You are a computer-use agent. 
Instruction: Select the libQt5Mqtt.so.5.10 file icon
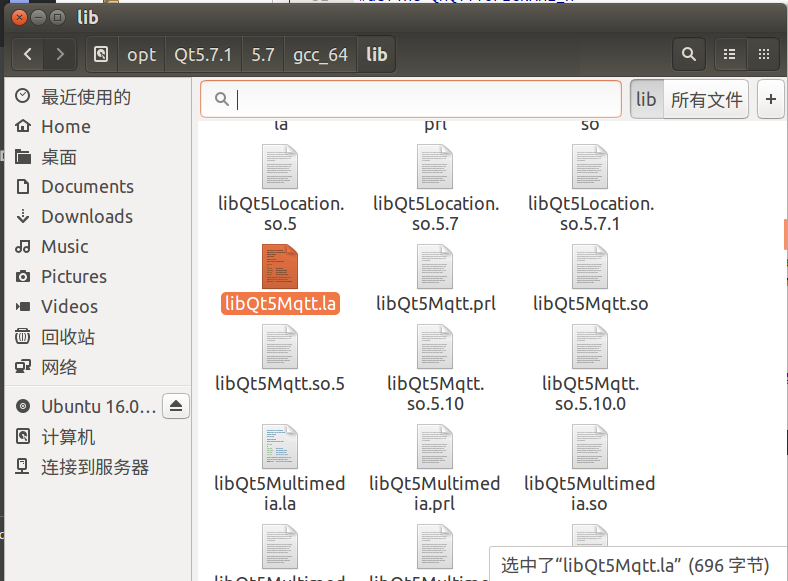click(435, 347)
